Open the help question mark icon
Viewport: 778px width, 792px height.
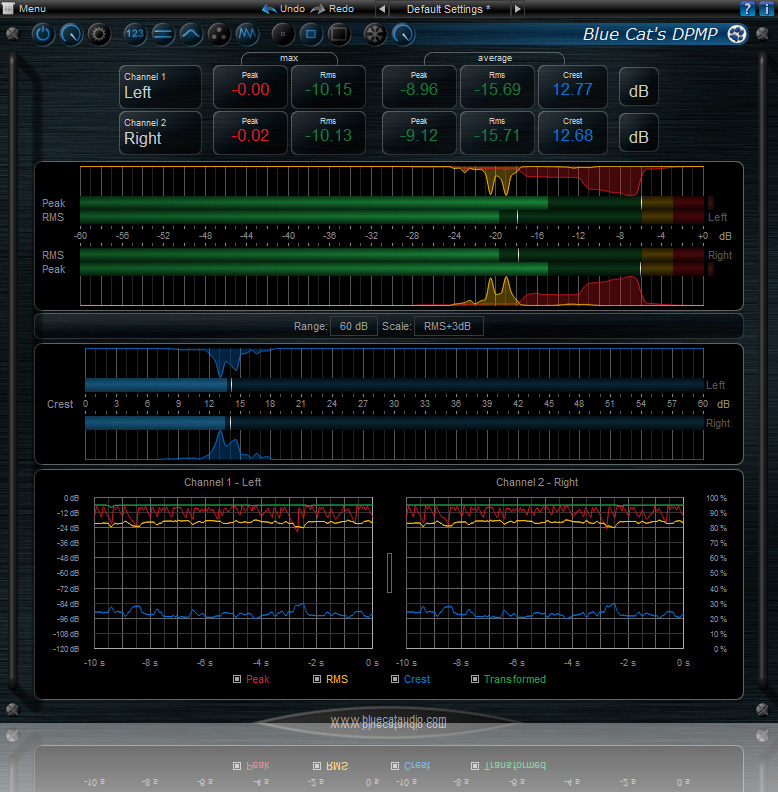pyautogui.click(x=746, y=9)
